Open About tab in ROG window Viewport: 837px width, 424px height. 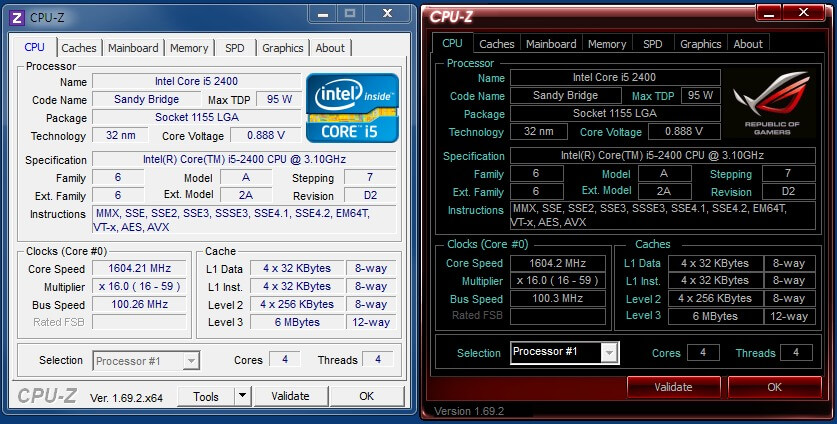[x=748, y=44]
